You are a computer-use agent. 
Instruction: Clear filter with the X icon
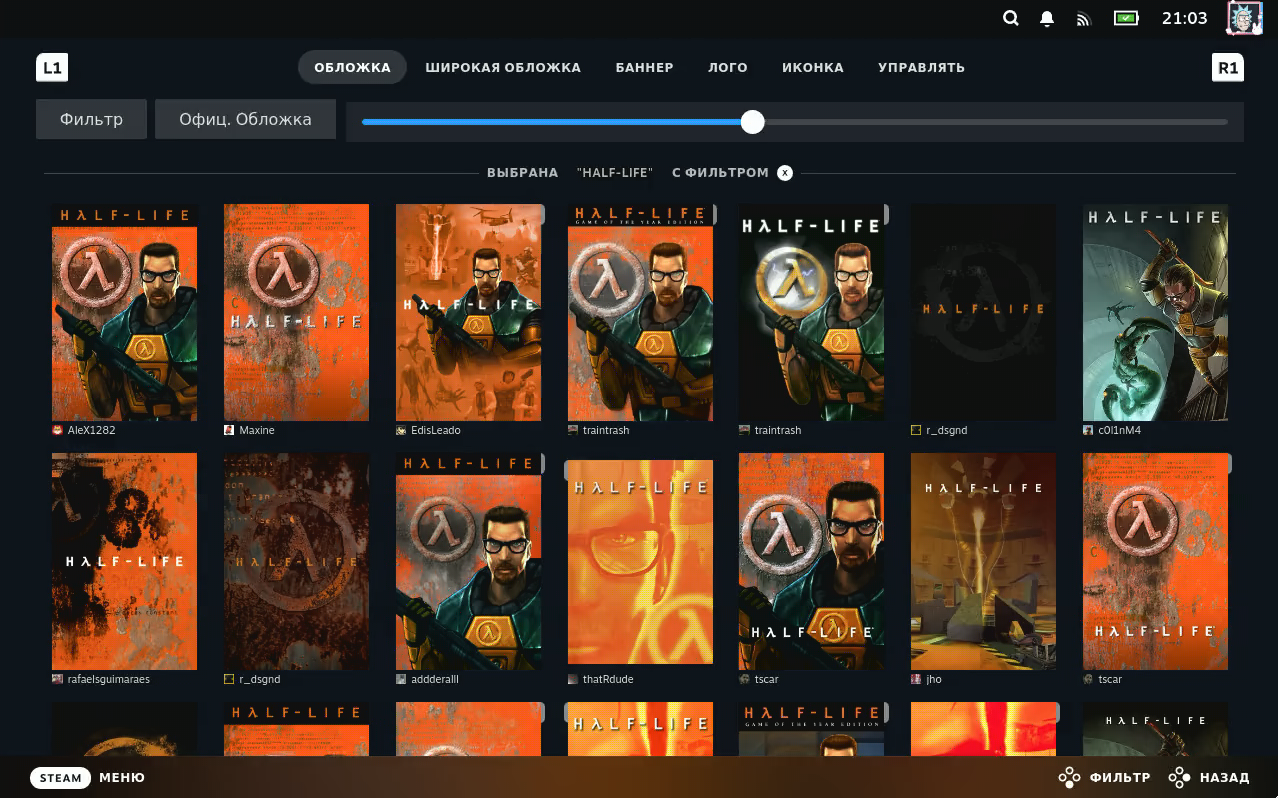click(785, 173)
